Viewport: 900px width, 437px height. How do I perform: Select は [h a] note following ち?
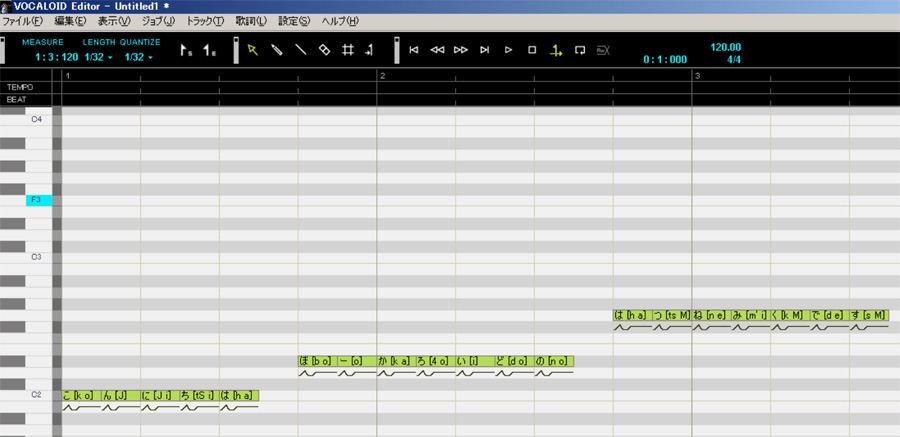239,396
